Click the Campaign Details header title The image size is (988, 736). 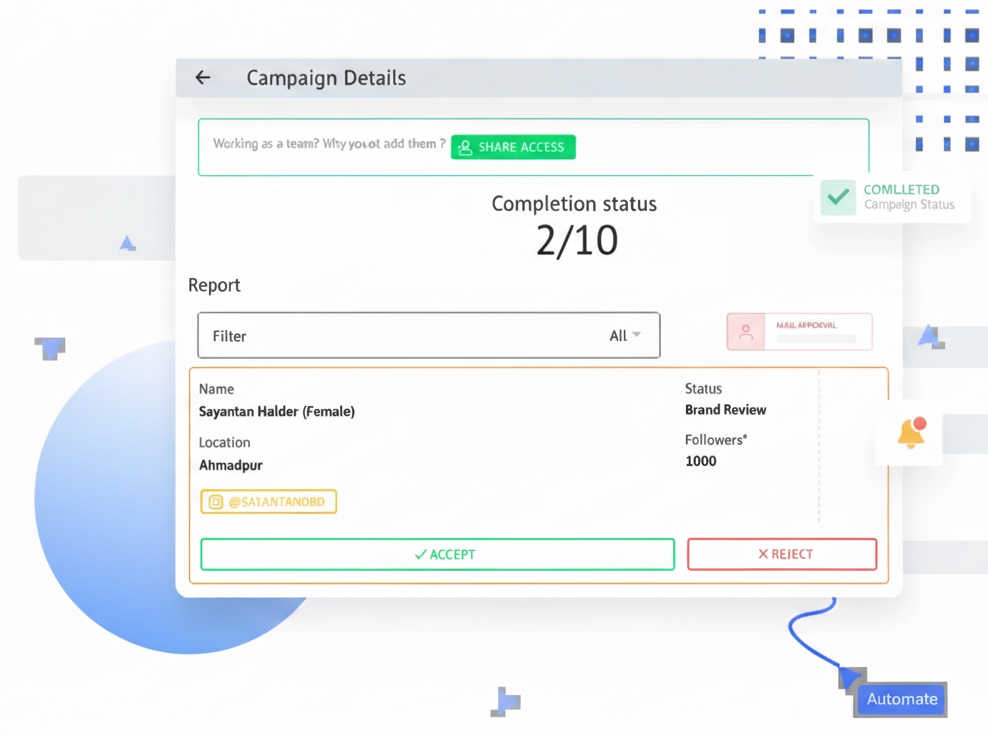(326, 78)
